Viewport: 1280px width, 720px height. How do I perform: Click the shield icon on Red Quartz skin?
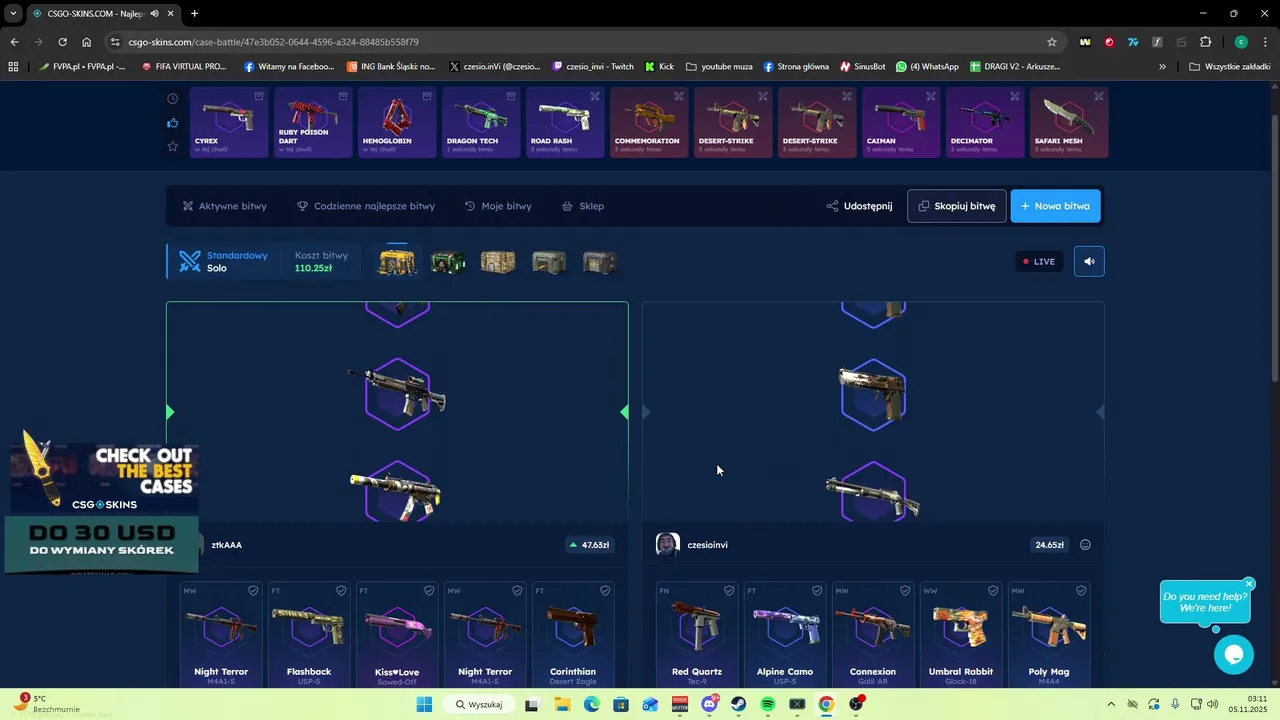click(x=729, y=591)
